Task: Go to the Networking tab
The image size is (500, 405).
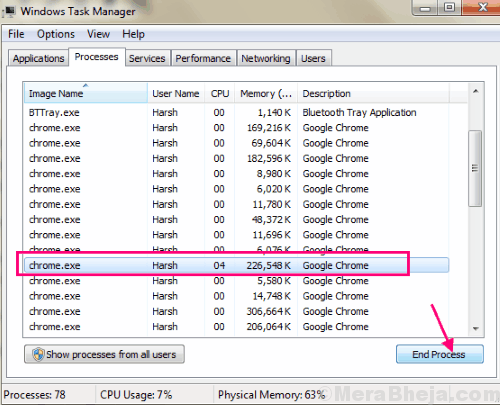Action: pos(266,58)
